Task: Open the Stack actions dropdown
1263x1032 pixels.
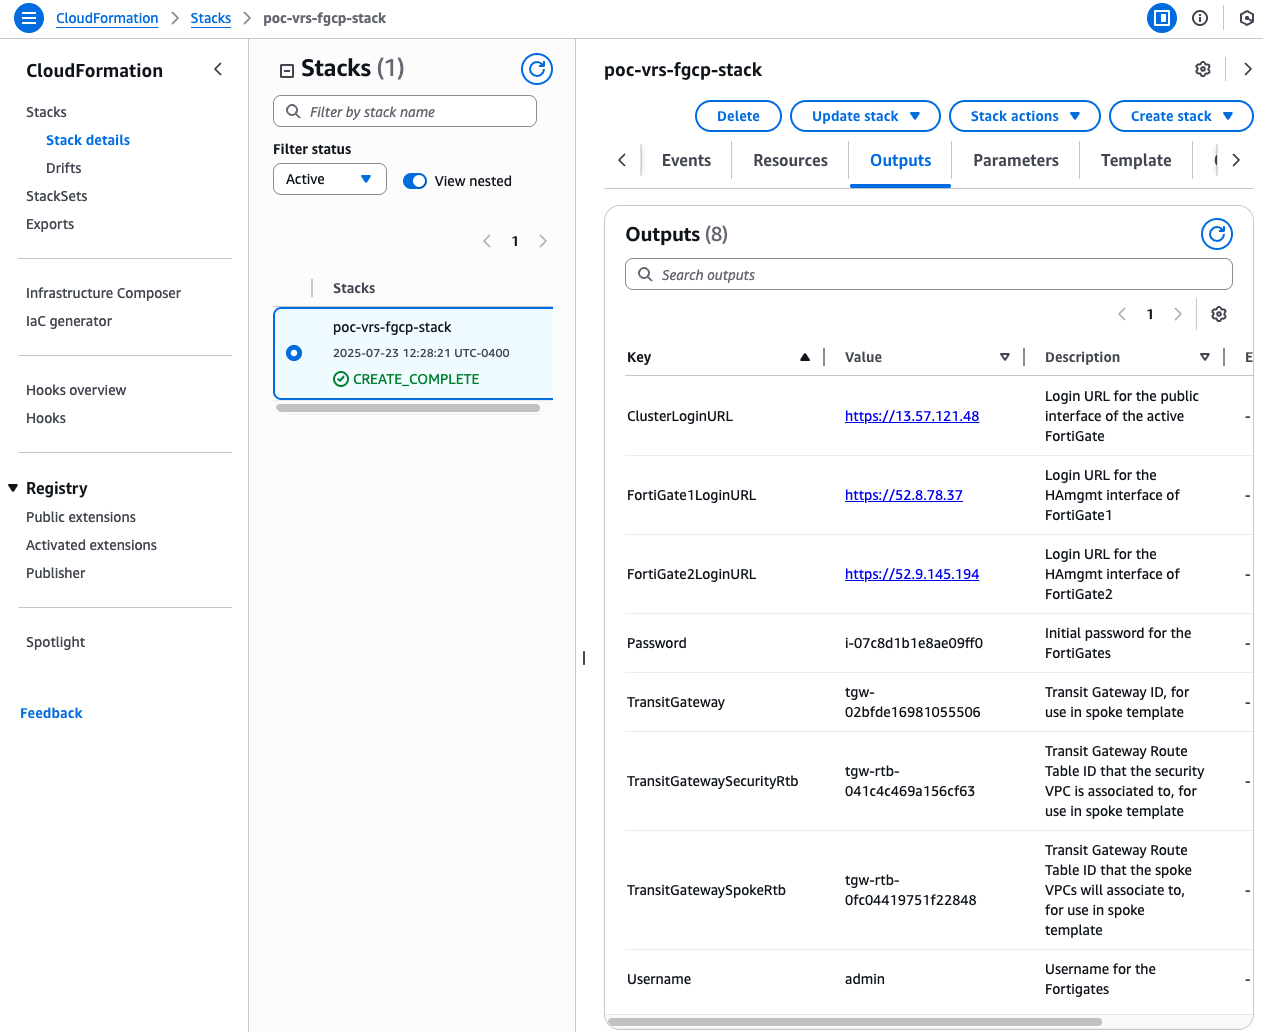Action: [x=1025, y=116]
